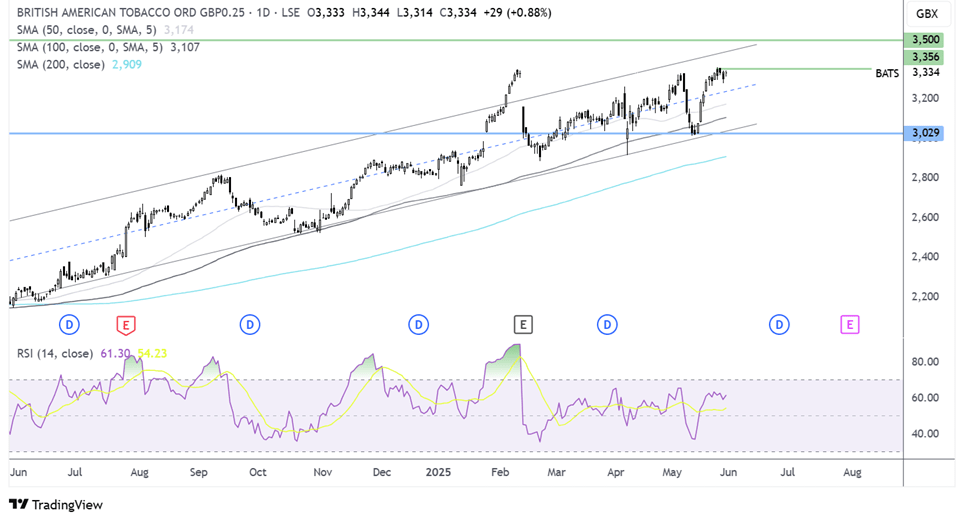Click the May label on time axis
This screenshot has height=522, width=980.
point(672,473)
